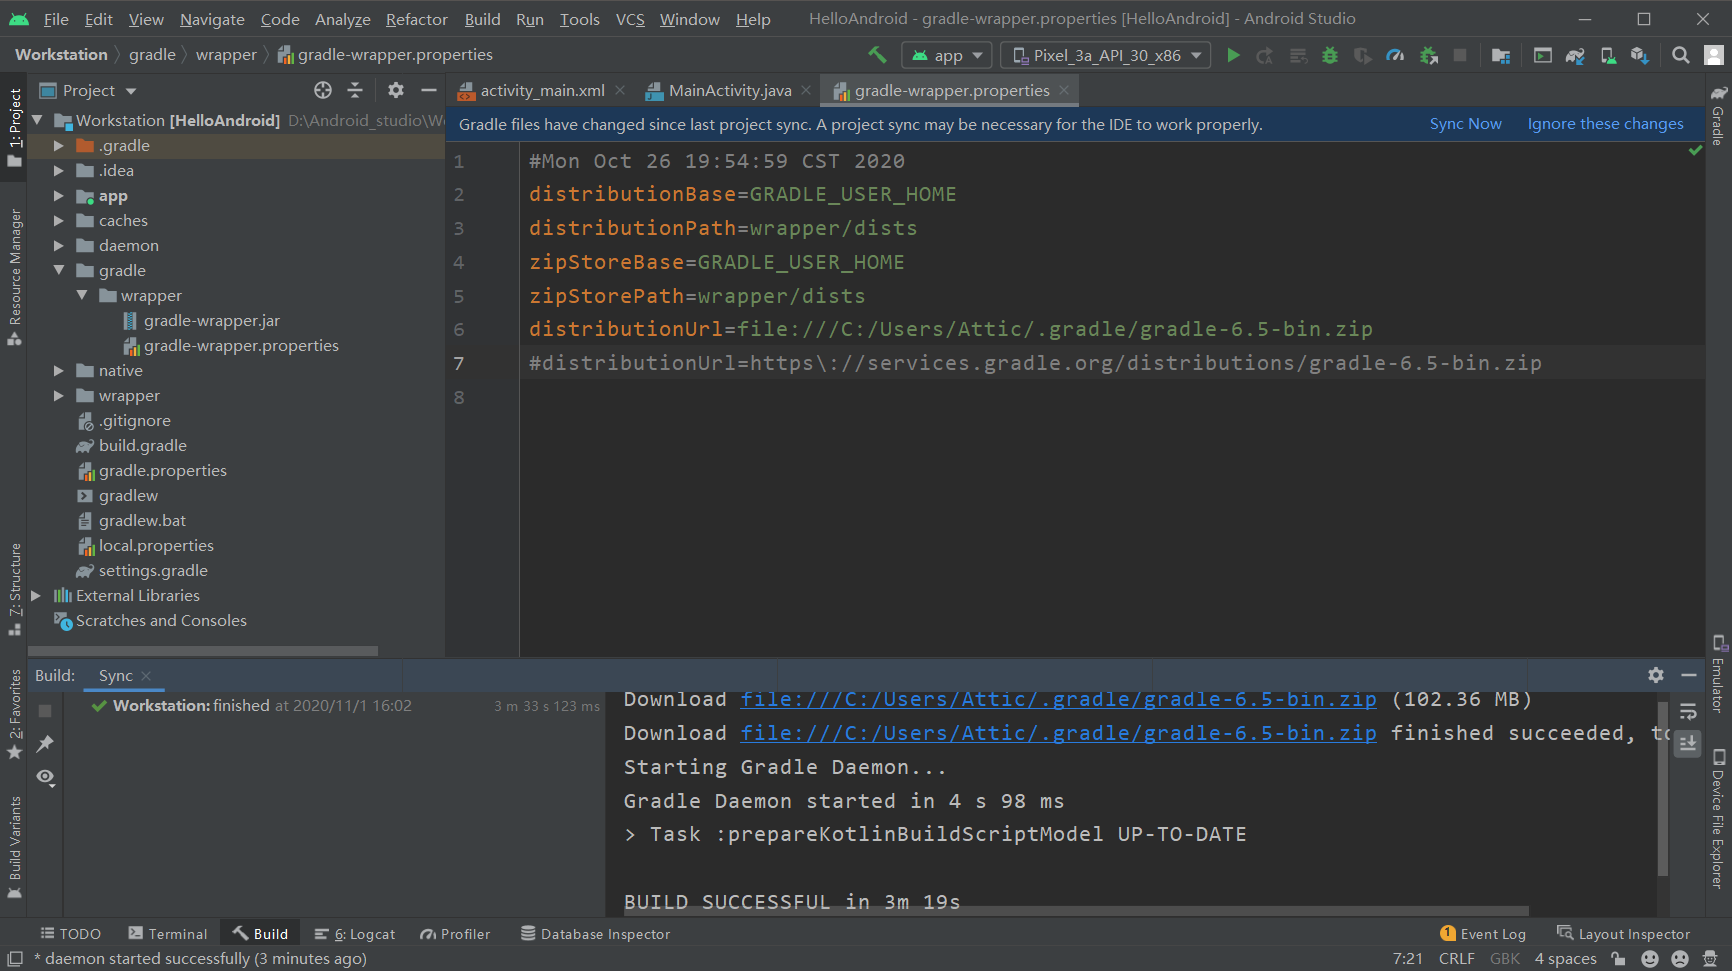The image size is (1732, 971).
Task: Switch to the MainActivity.java tab
Action: (x=729, y=90)
